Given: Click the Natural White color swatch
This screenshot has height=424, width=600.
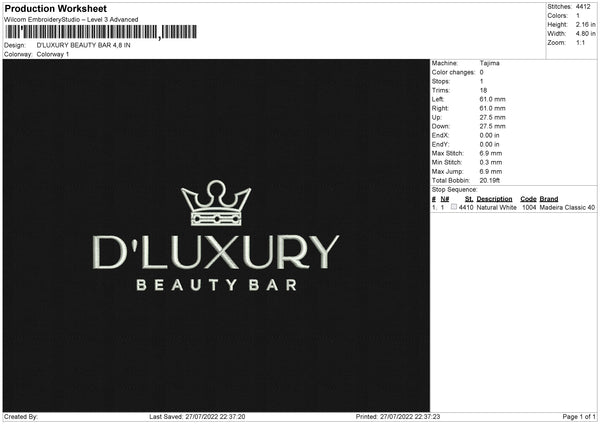Looking at the screenshot, I should pos(454,207).
